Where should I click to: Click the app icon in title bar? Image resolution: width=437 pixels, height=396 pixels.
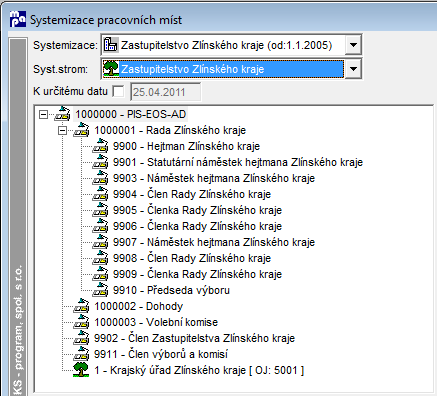18,19
